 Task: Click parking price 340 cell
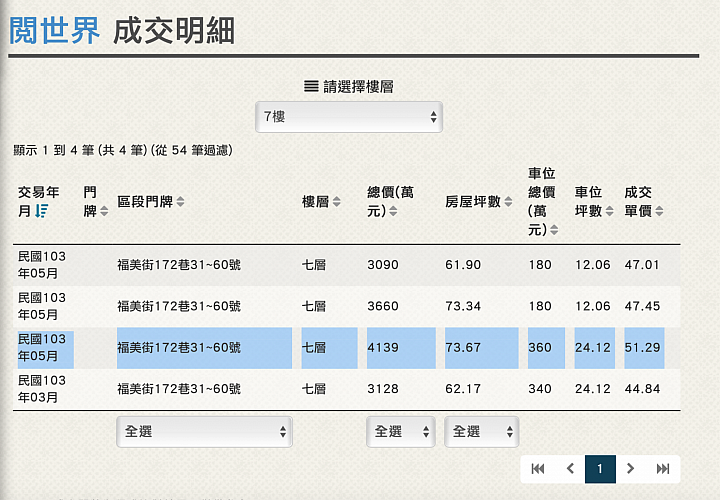tap(540, 389)
